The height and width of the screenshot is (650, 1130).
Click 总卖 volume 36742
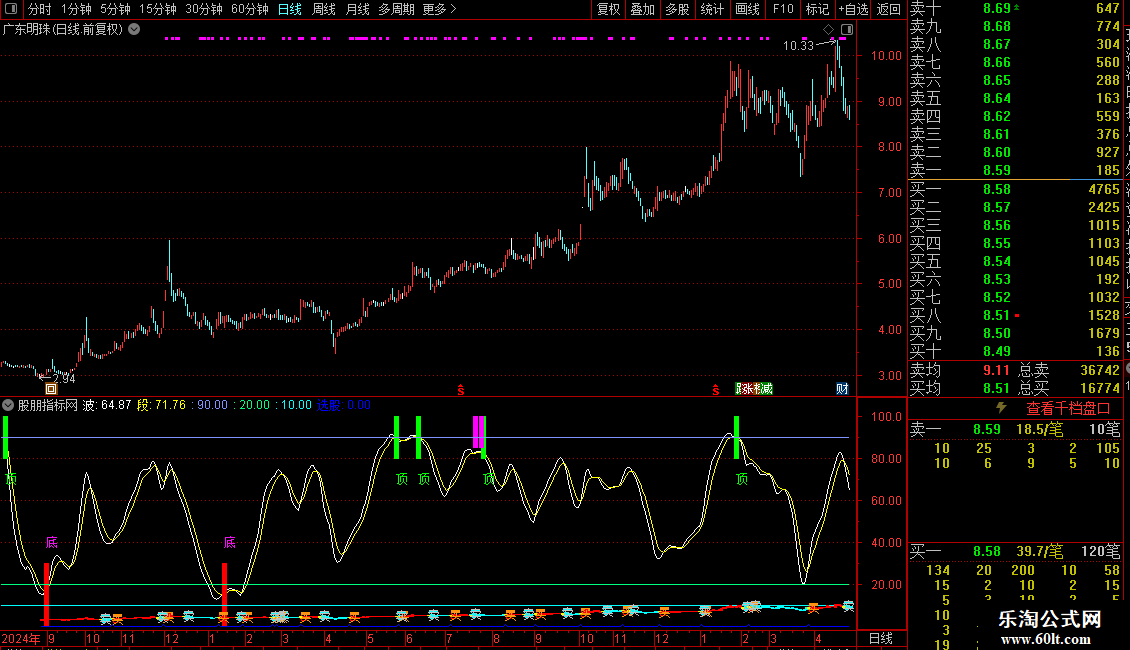coord(1100,370)
